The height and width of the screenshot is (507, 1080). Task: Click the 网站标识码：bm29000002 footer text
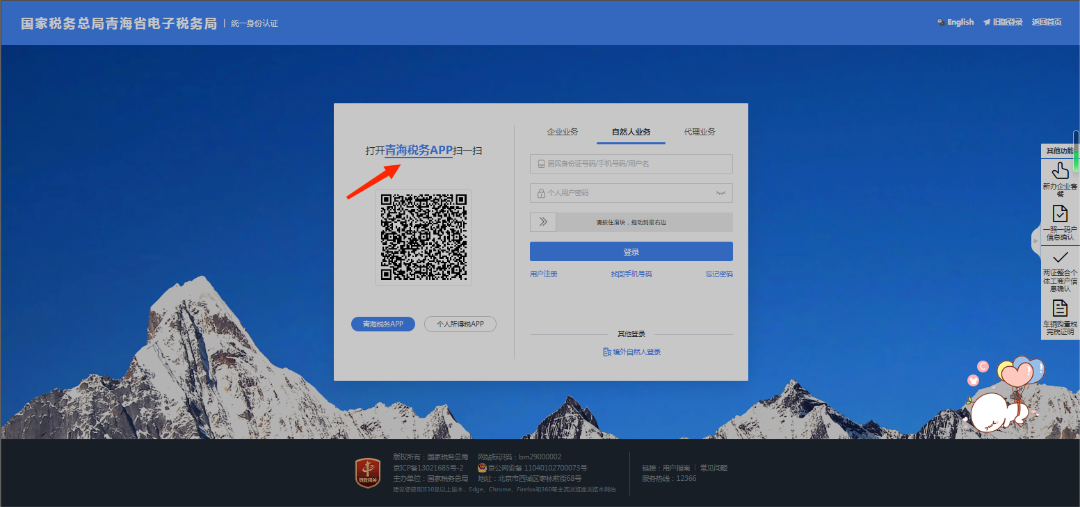(519, 457)
